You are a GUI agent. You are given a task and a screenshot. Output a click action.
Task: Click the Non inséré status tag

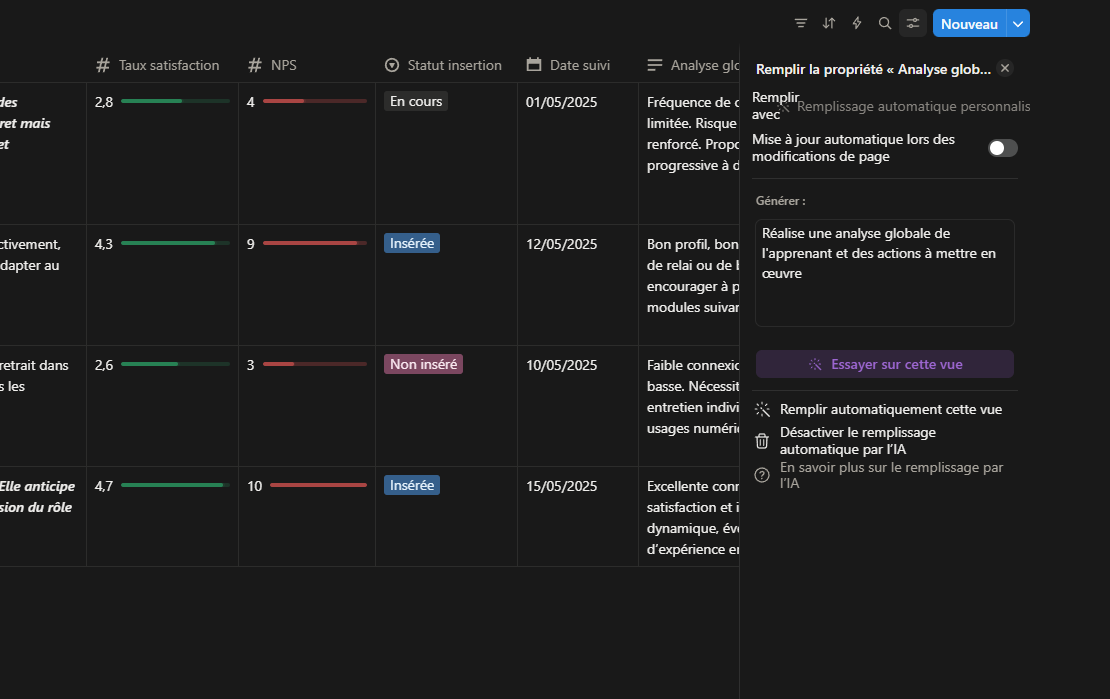[x=423, y=364]
